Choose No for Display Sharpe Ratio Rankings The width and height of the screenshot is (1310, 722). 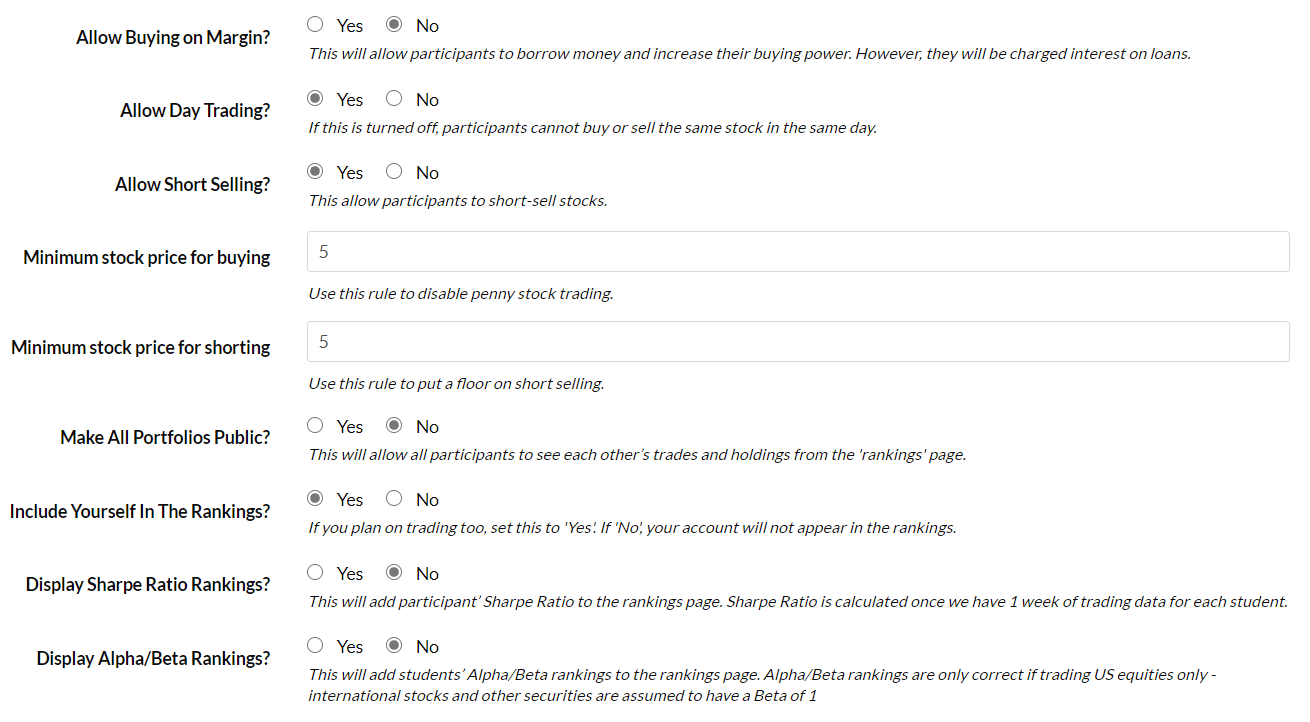394,573
